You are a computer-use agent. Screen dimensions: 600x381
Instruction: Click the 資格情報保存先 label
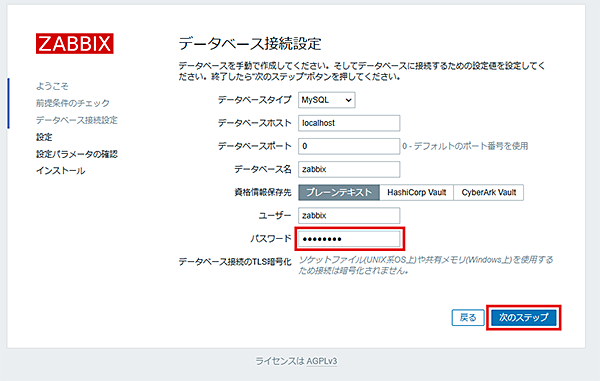(263, 192)
